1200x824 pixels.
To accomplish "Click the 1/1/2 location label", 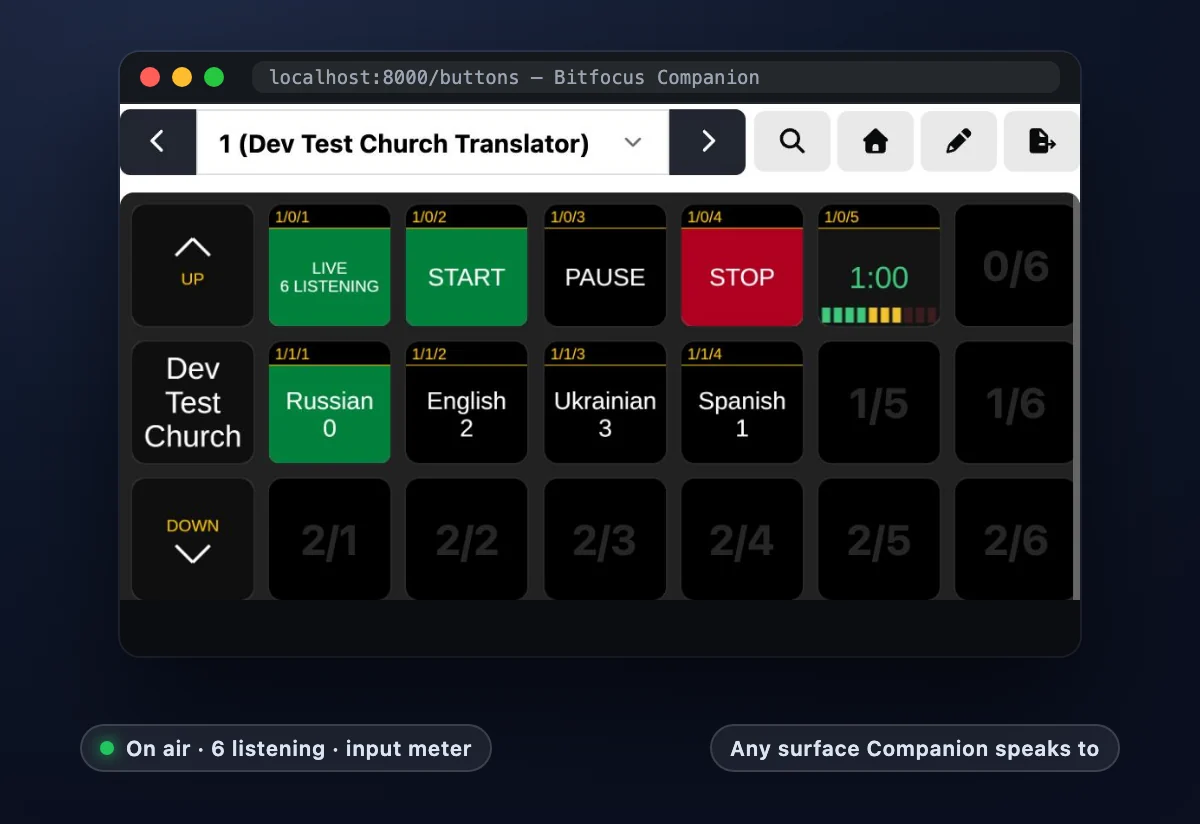I will pyautogui.click(x=429, y=354).
